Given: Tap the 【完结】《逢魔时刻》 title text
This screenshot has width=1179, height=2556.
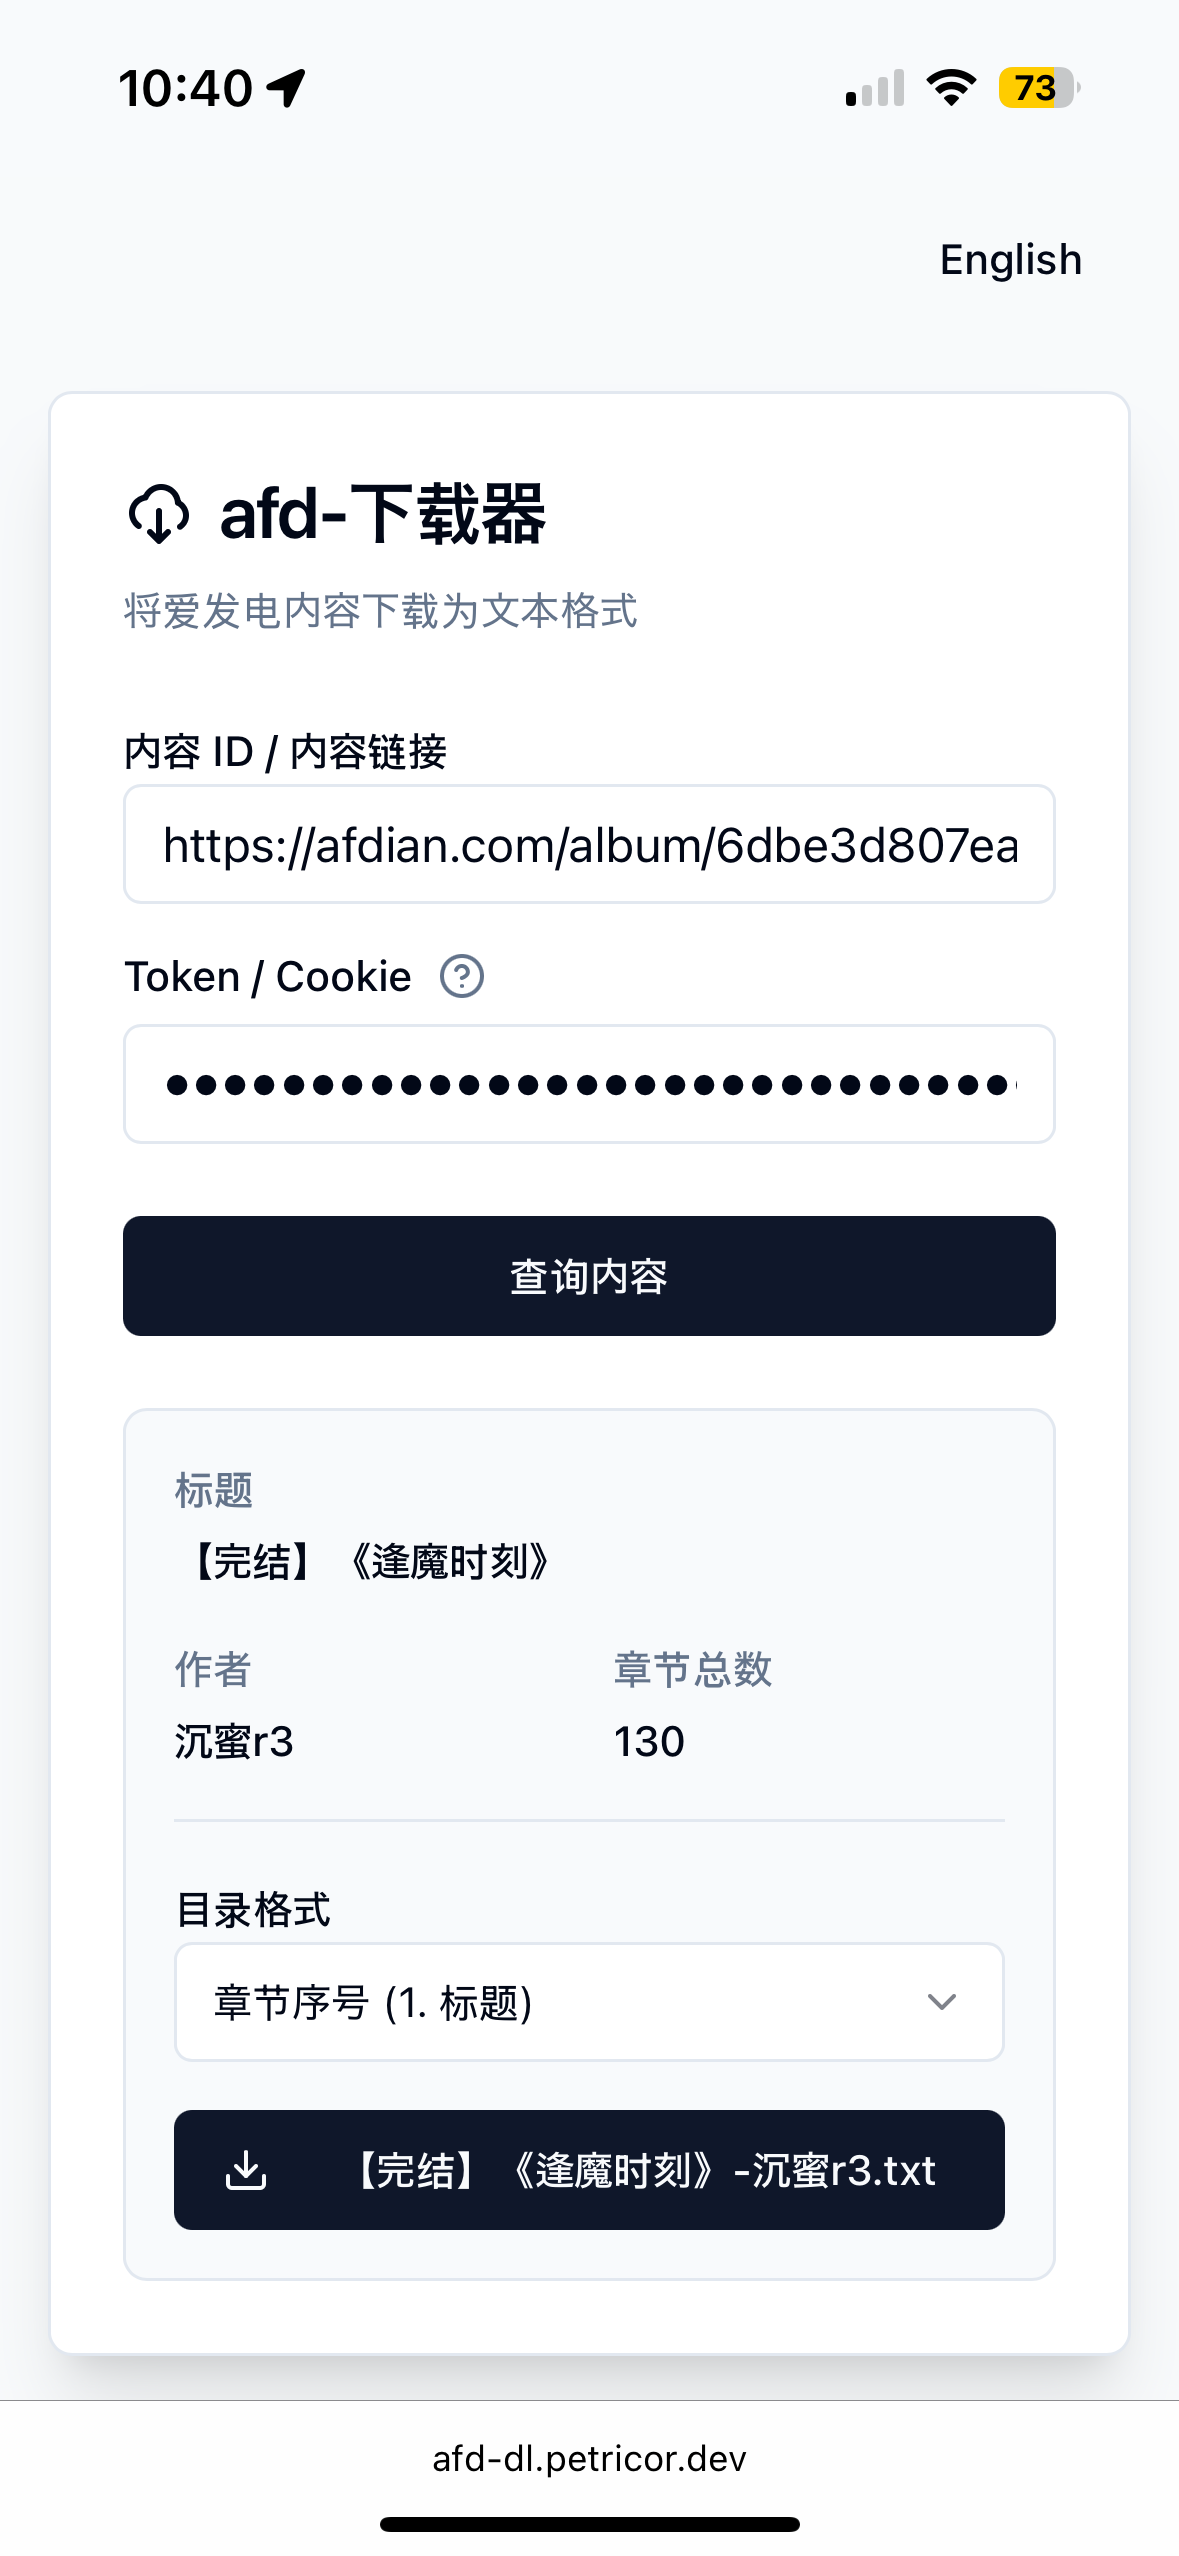Looking at the screenshot, I should [370, 1562].
